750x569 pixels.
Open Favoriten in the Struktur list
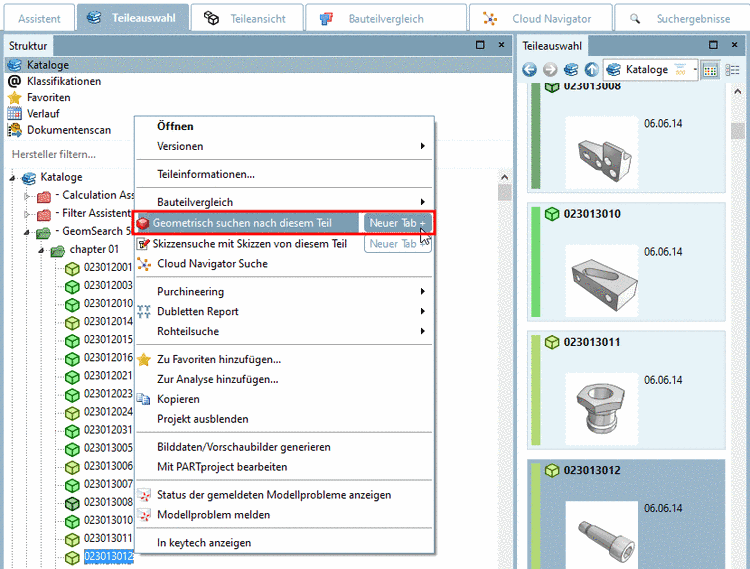click(48, 98)
